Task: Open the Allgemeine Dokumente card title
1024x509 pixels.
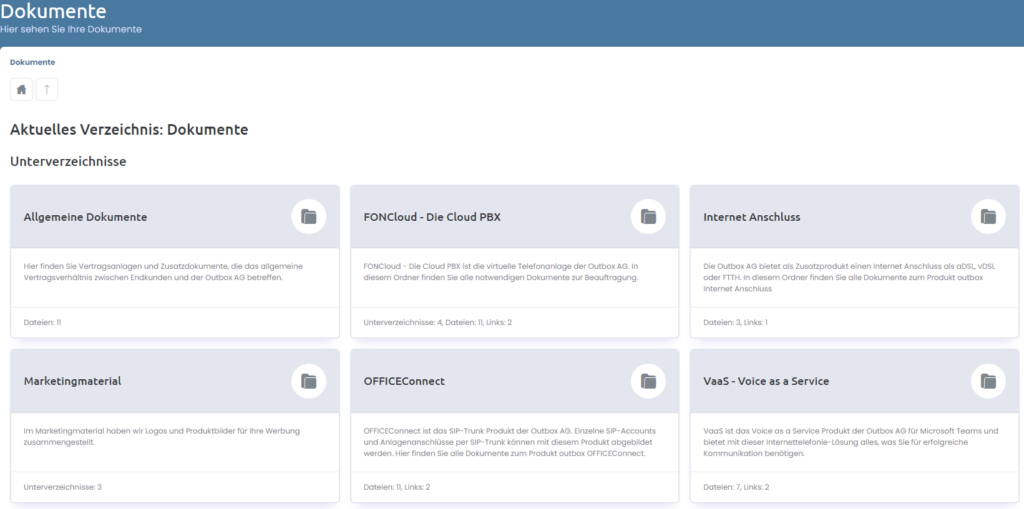Action: point(86,217)
